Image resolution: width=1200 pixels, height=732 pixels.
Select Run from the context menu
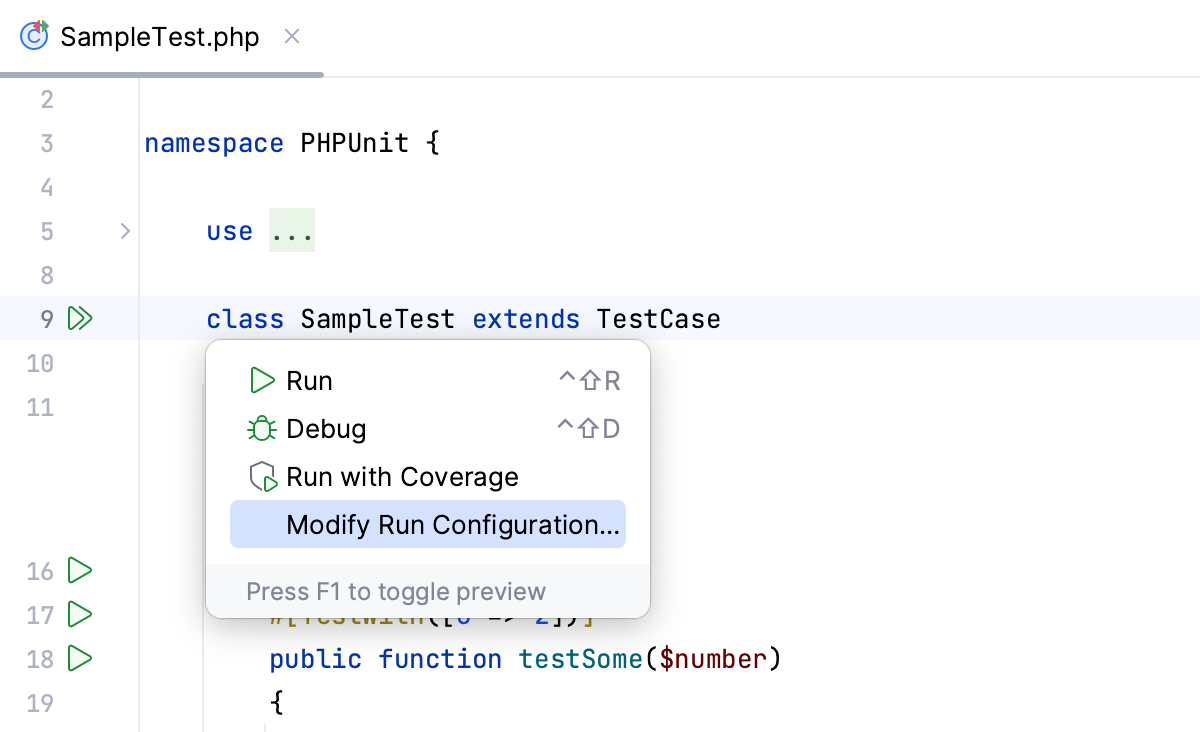310,380
